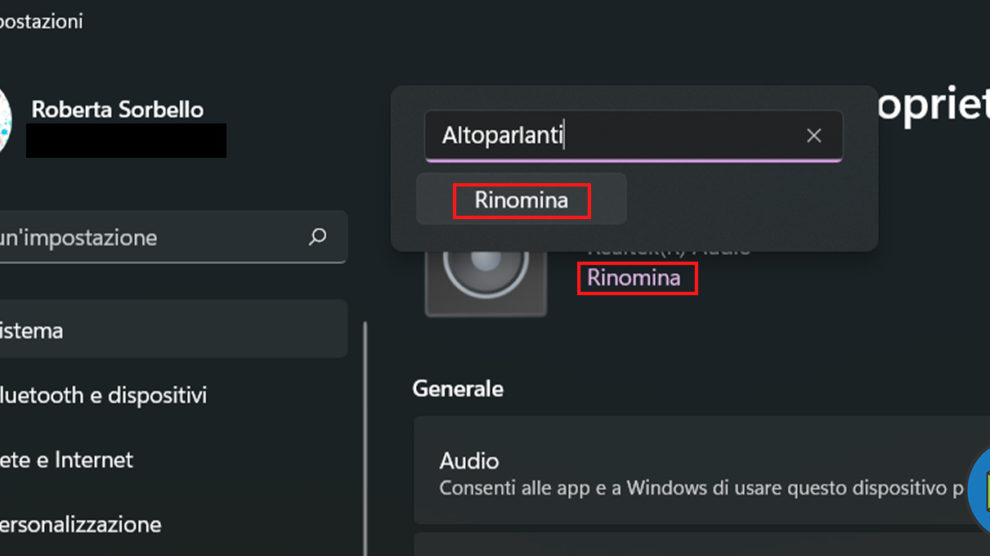The height and width of the screenshot is (556, 990).
Task: Click the redacted email under user name
Action: coord(126,141)
